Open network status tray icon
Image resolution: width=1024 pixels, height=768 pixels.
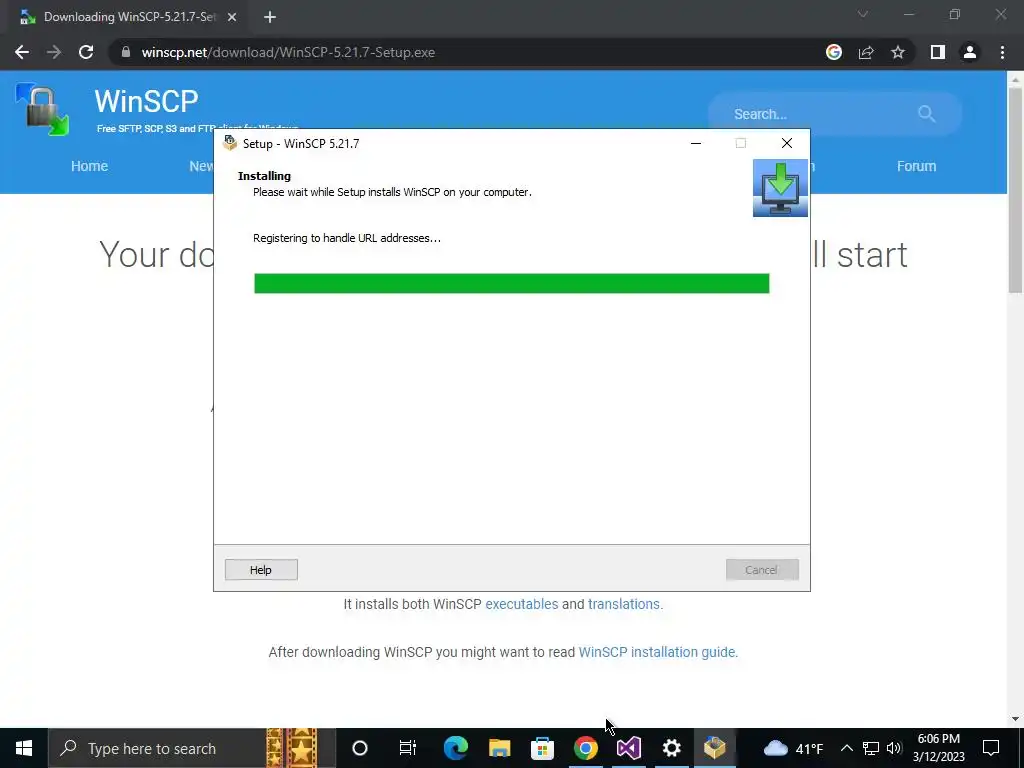click(x=871, y=748)
